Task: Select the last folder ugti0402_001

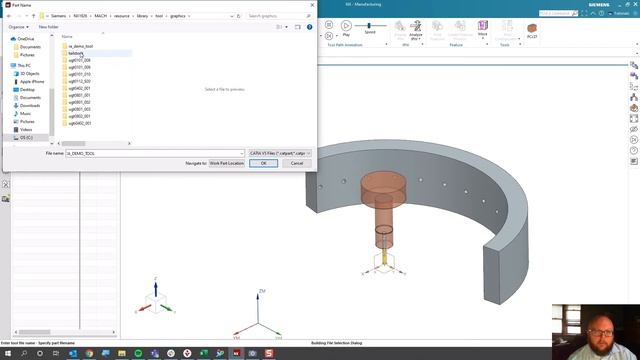Action: point(80,123)
